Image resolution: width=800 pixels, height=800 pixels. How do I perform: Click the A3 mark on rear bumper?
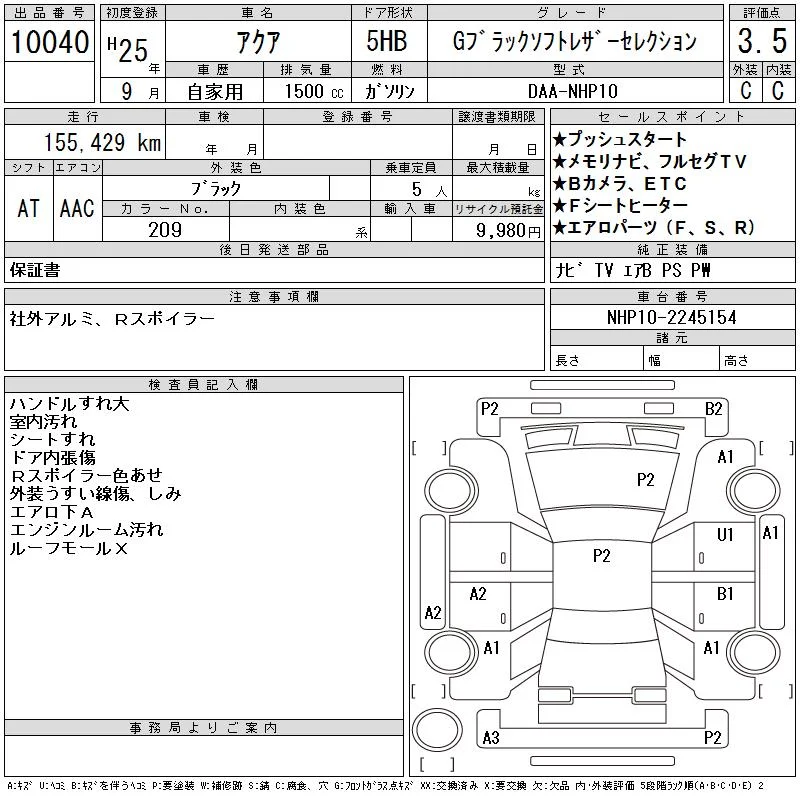491,737
